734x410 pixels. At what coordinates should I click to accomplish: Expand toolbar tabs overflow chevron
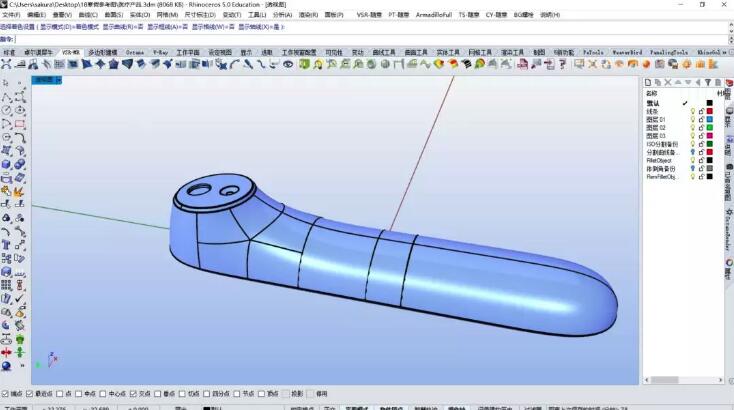pos(725,52)
